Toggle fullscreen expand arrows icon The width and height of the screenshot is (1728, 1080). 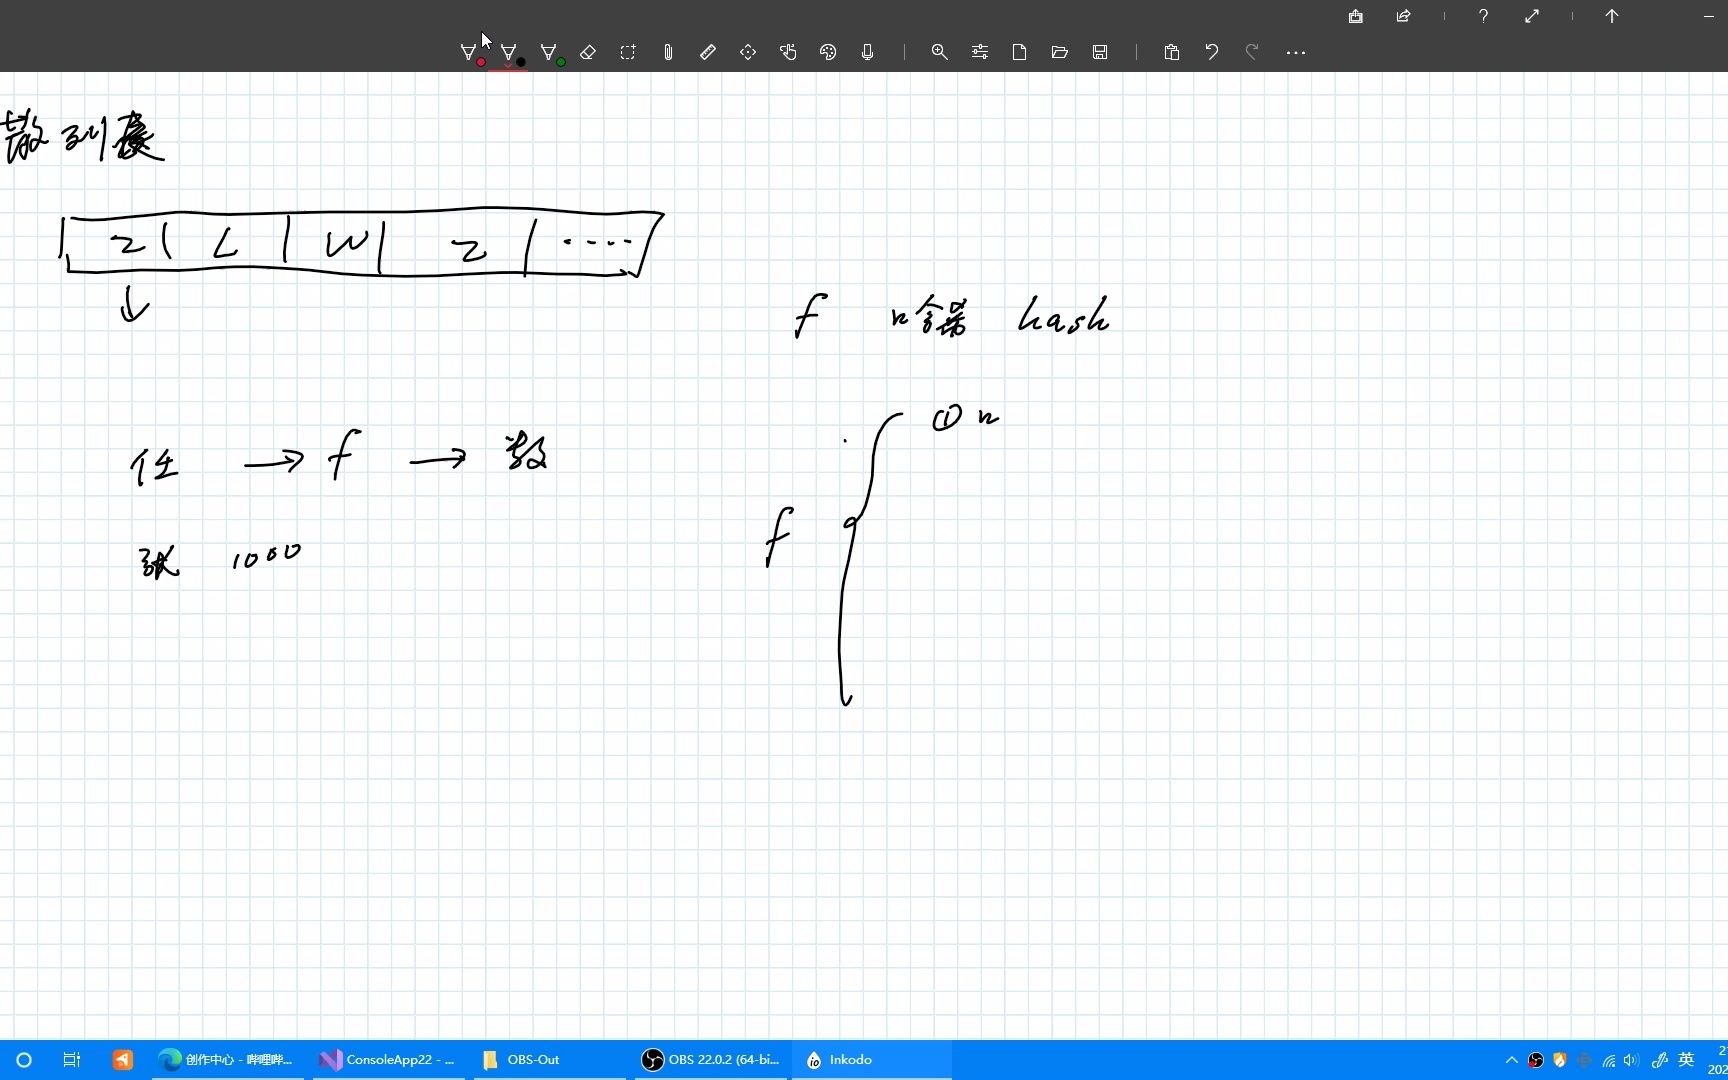1532,16
